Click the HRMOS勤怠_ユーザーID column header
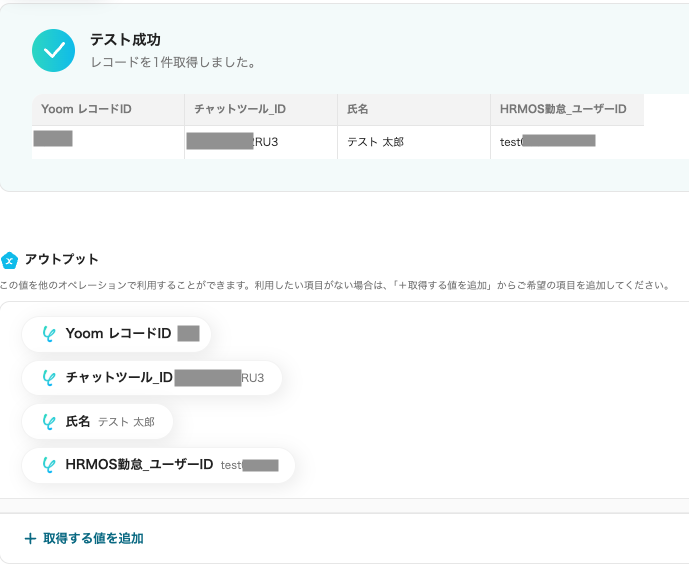The width and height of the screenshot is (689, 571). tap(567, 109)
